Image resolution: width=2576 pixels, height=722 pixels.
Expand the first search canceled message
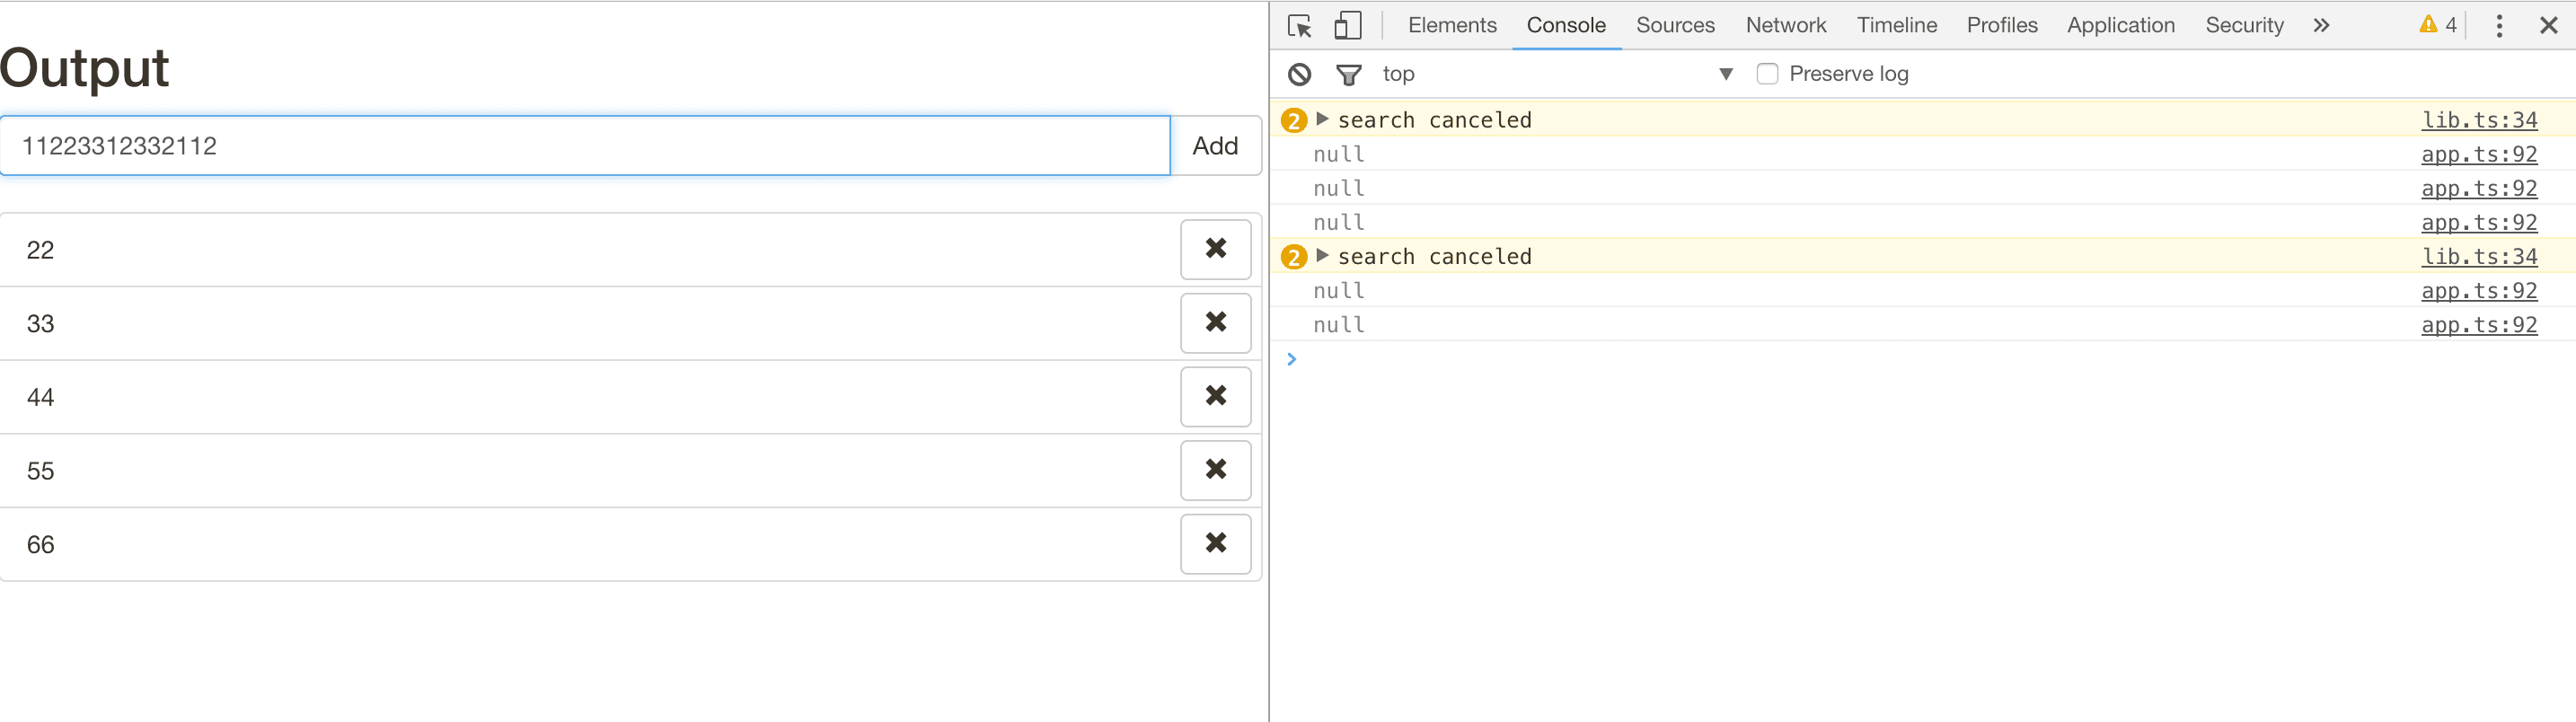tap(1322, 119)
